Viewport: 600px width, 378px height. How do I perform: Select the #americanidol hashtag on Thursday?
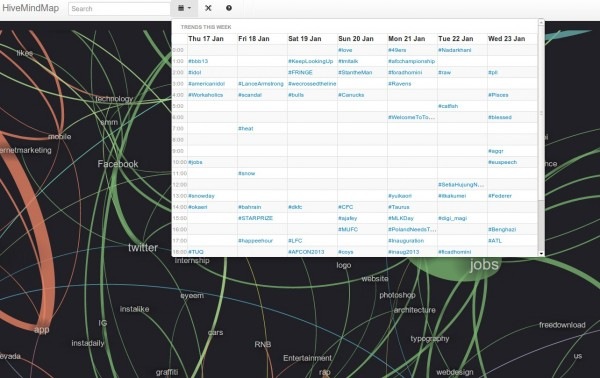pyautogui.click(x=207, y=84)
